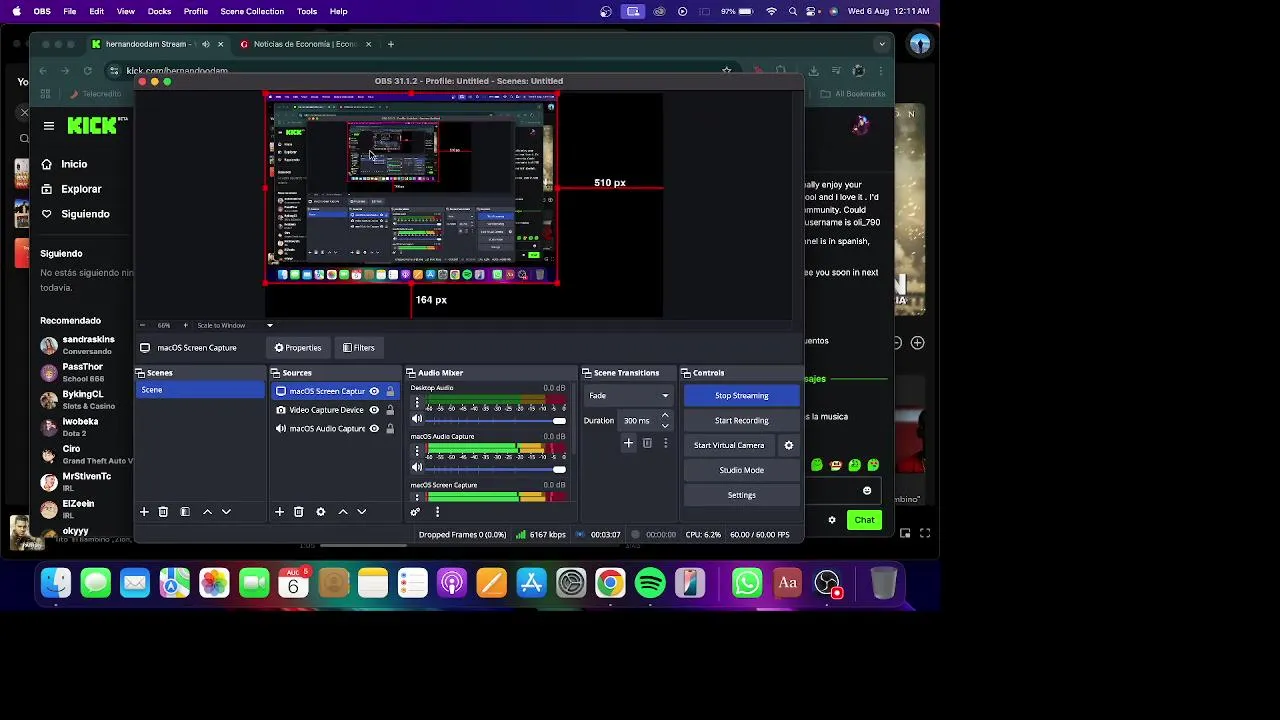This screenshot has width=1280, height=720.
Task: Open virtual camera settings gear
Action: click(788, 445)
